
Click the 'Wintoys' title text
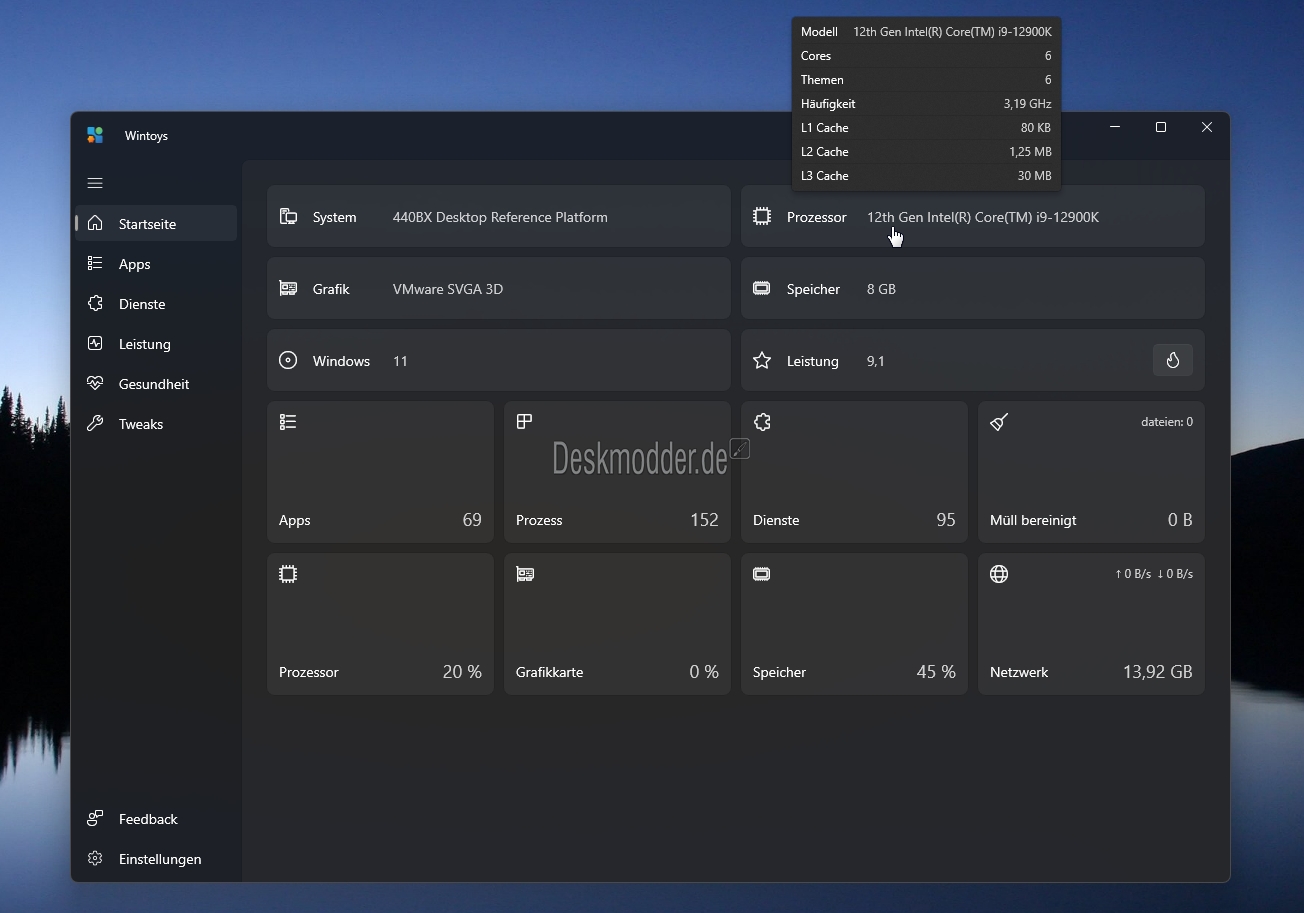click(146, 136)
